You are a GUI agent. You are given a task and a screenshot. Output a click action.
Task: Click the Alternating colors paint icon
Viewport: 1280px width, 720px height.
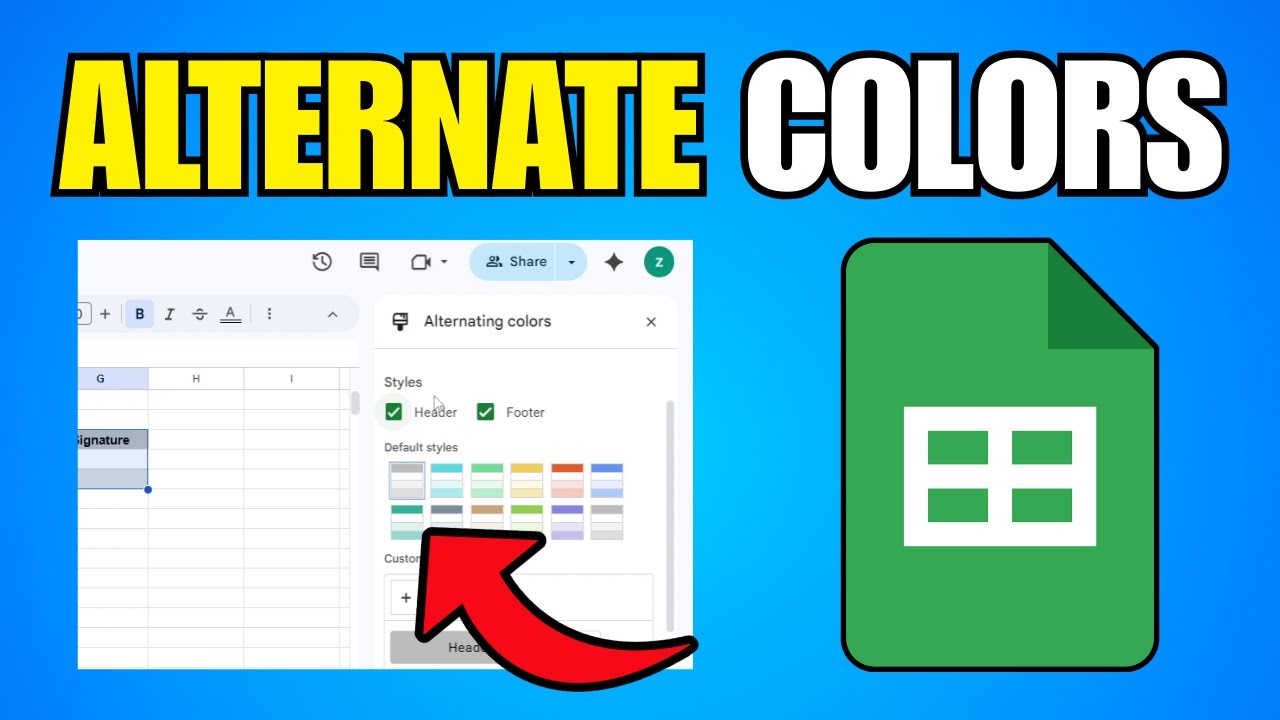400,321
